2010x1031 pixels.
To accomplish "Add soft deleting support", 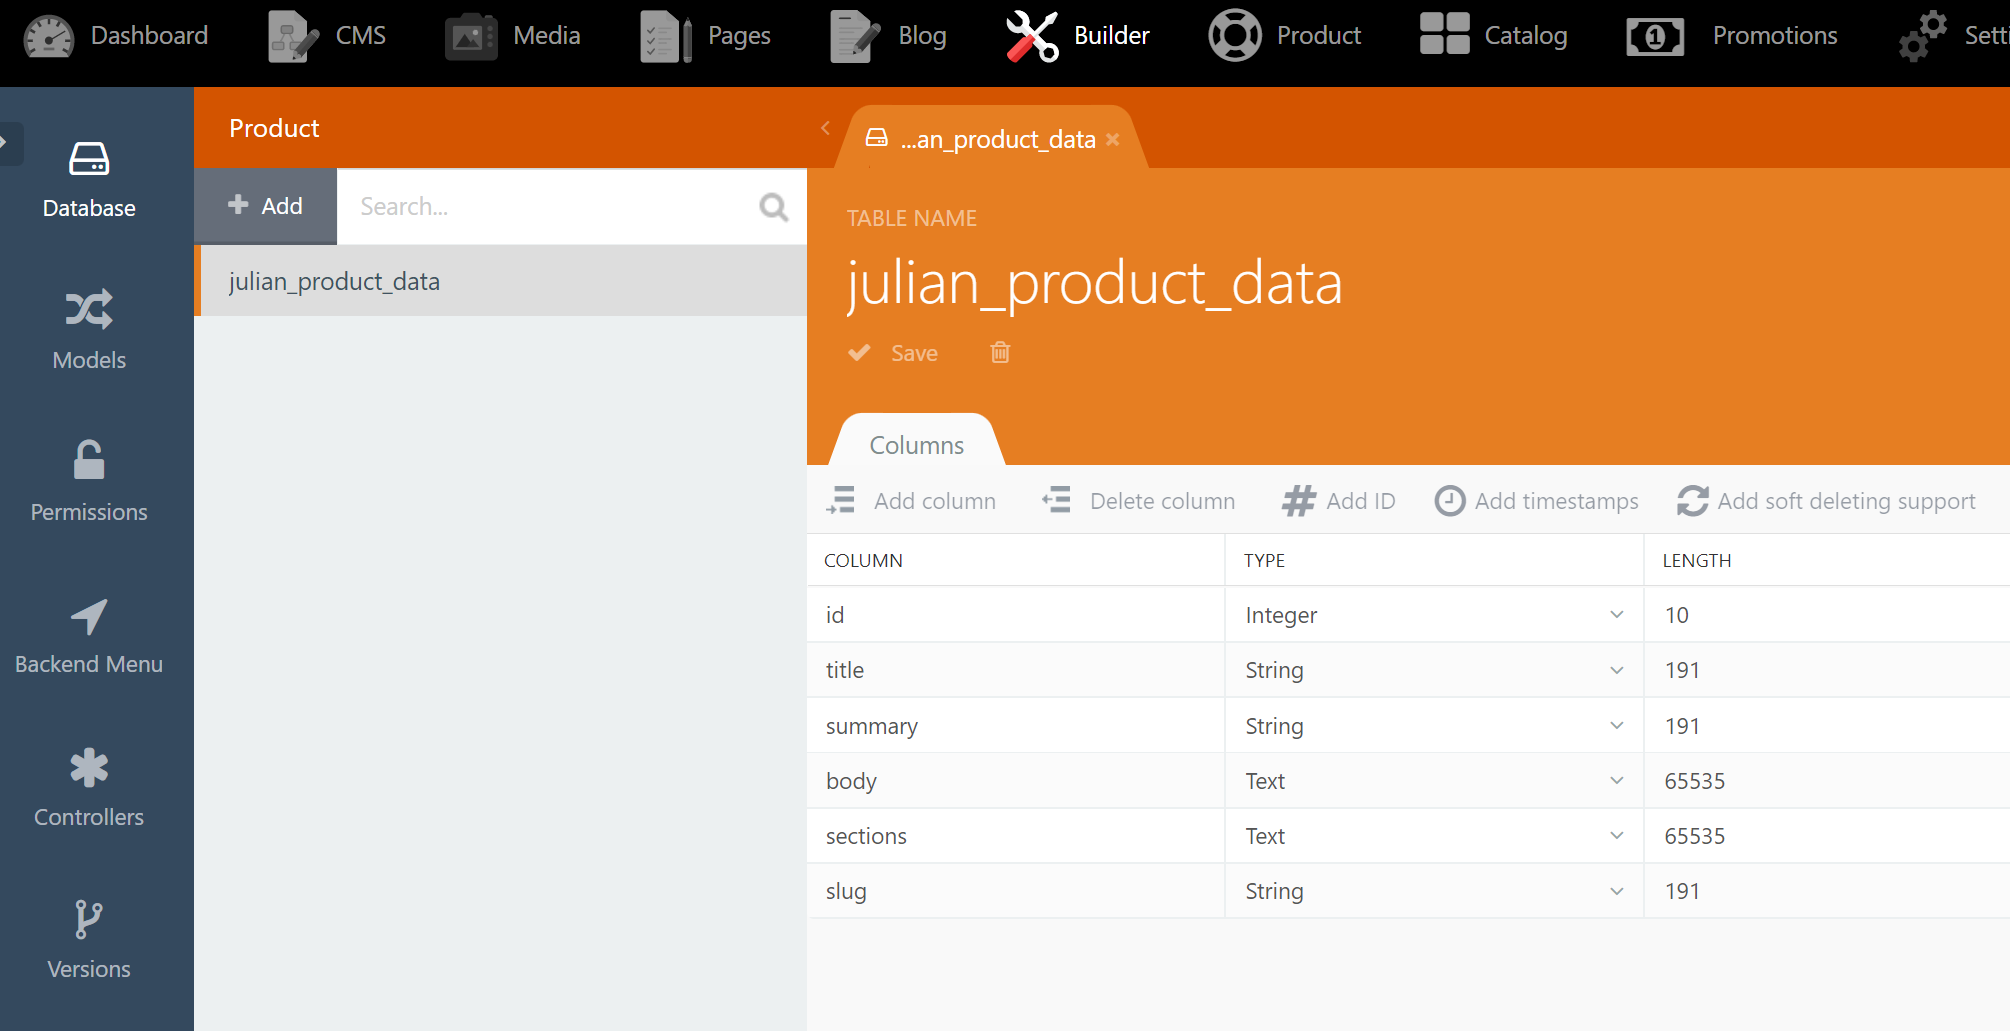I will [1826, 501].
